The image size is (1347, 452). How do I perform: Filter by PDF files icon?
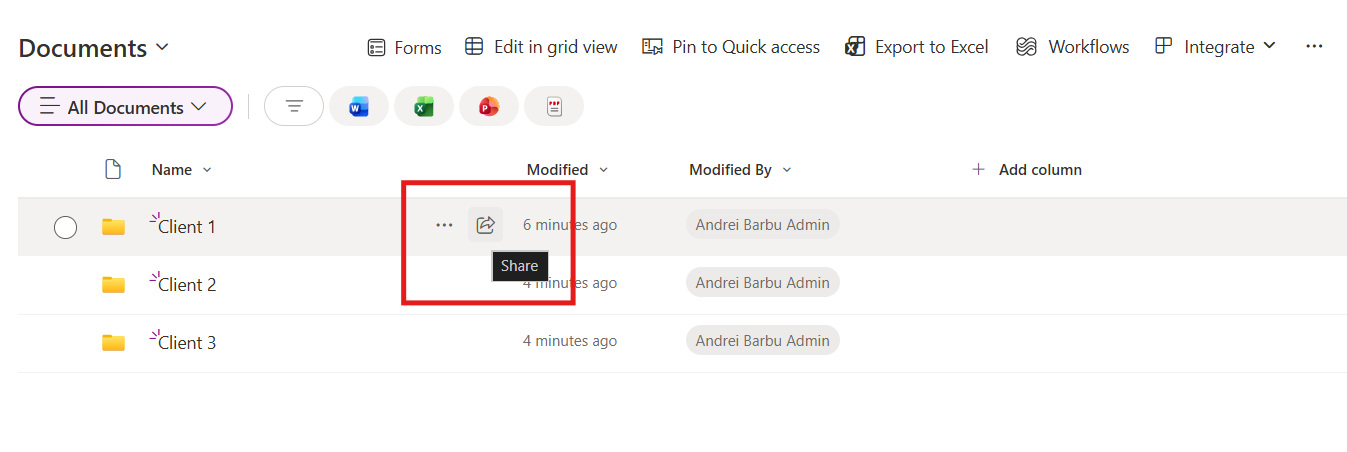(x=554, y=107)
